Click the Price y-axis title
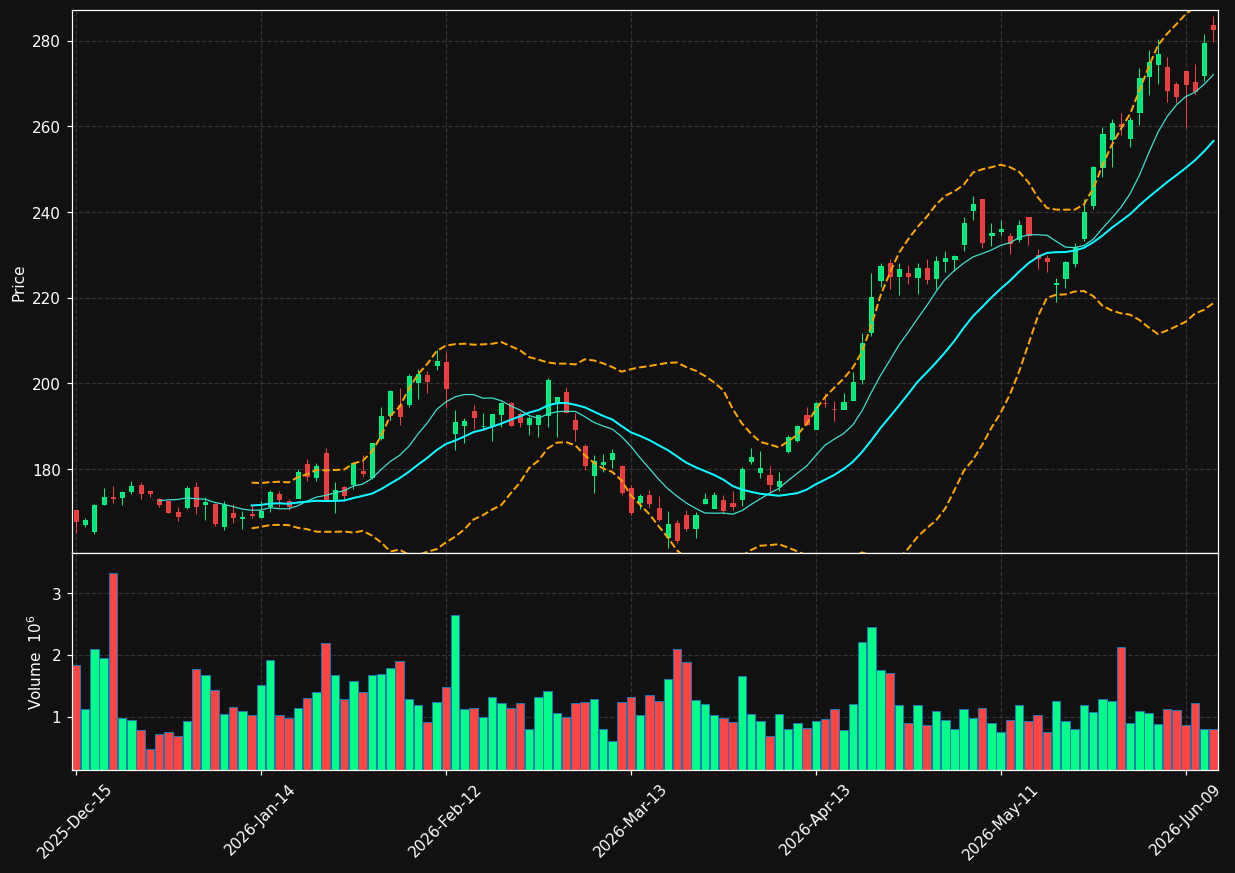 [x=19, y=283]
